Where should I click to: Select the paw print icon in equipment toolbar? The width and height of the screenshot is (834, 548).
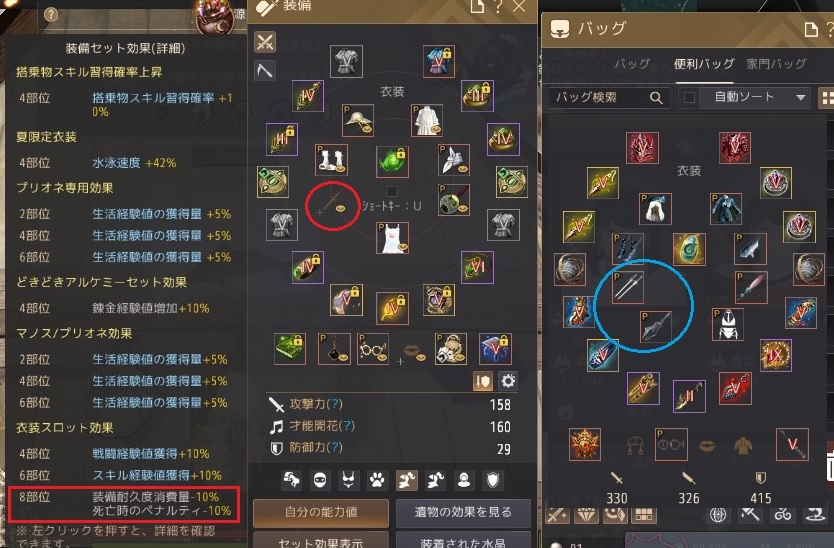point(377,480)
